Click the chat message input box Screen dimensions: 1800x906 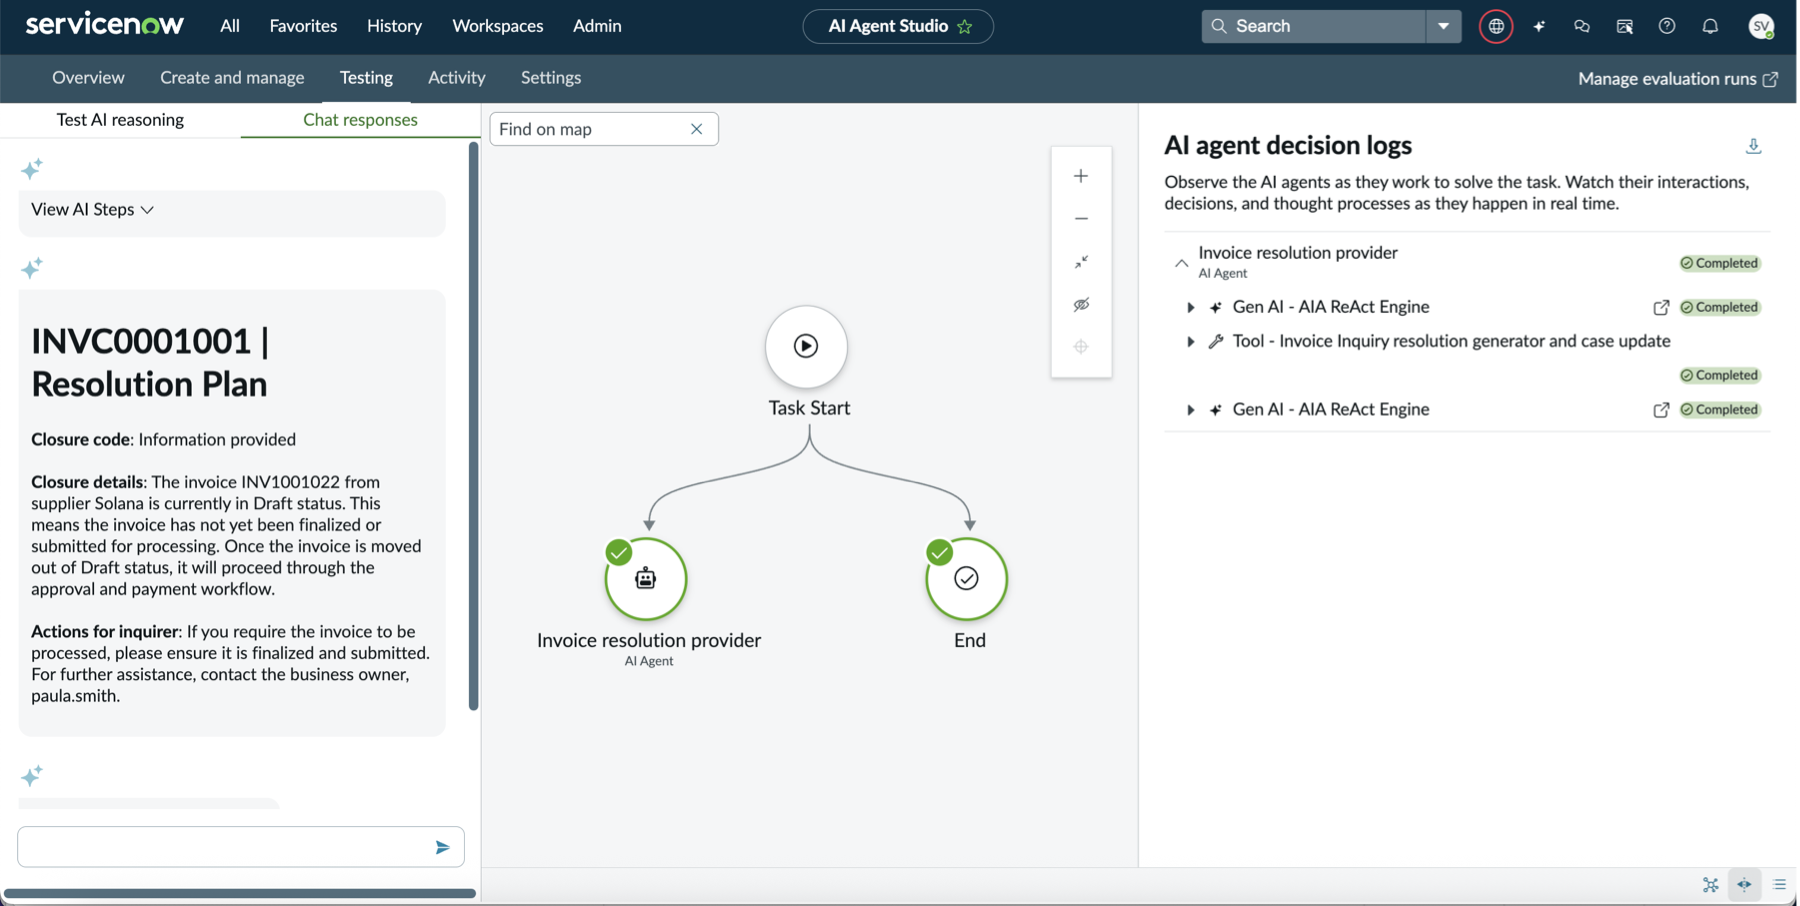(241, 847)
